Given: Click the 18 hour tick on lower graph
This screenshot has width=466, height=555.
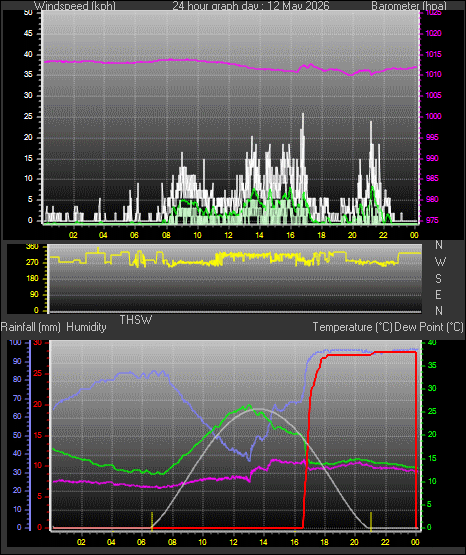Looking at the screenshot, I should coord(324,542).
